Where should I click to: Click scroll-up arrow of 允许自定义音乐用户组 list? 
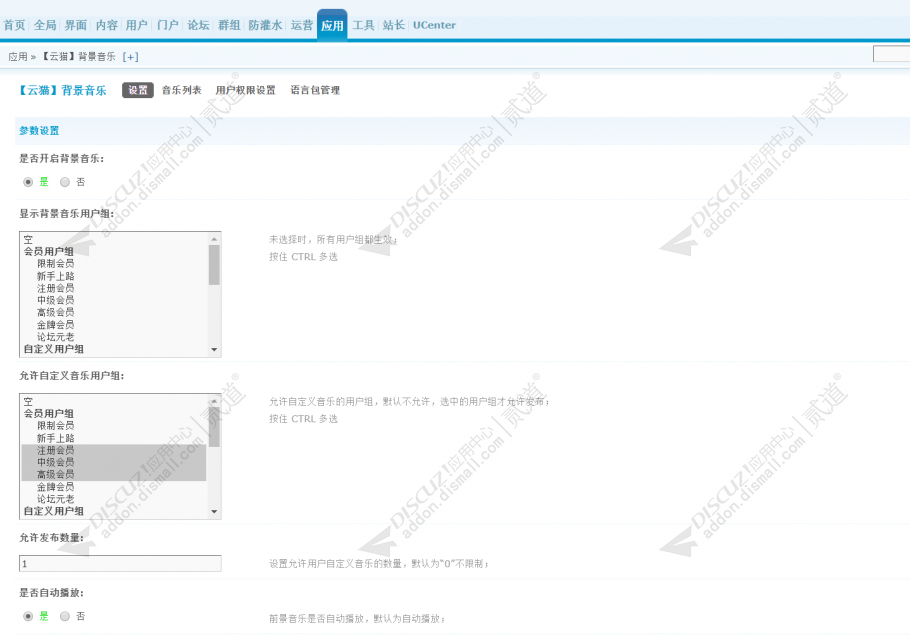pos(214,401)
